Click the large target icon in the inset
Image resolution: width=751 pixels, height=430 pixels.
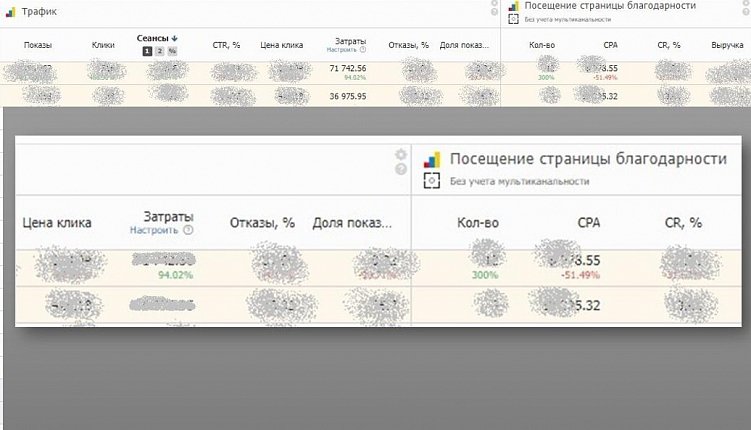(432, 181)
